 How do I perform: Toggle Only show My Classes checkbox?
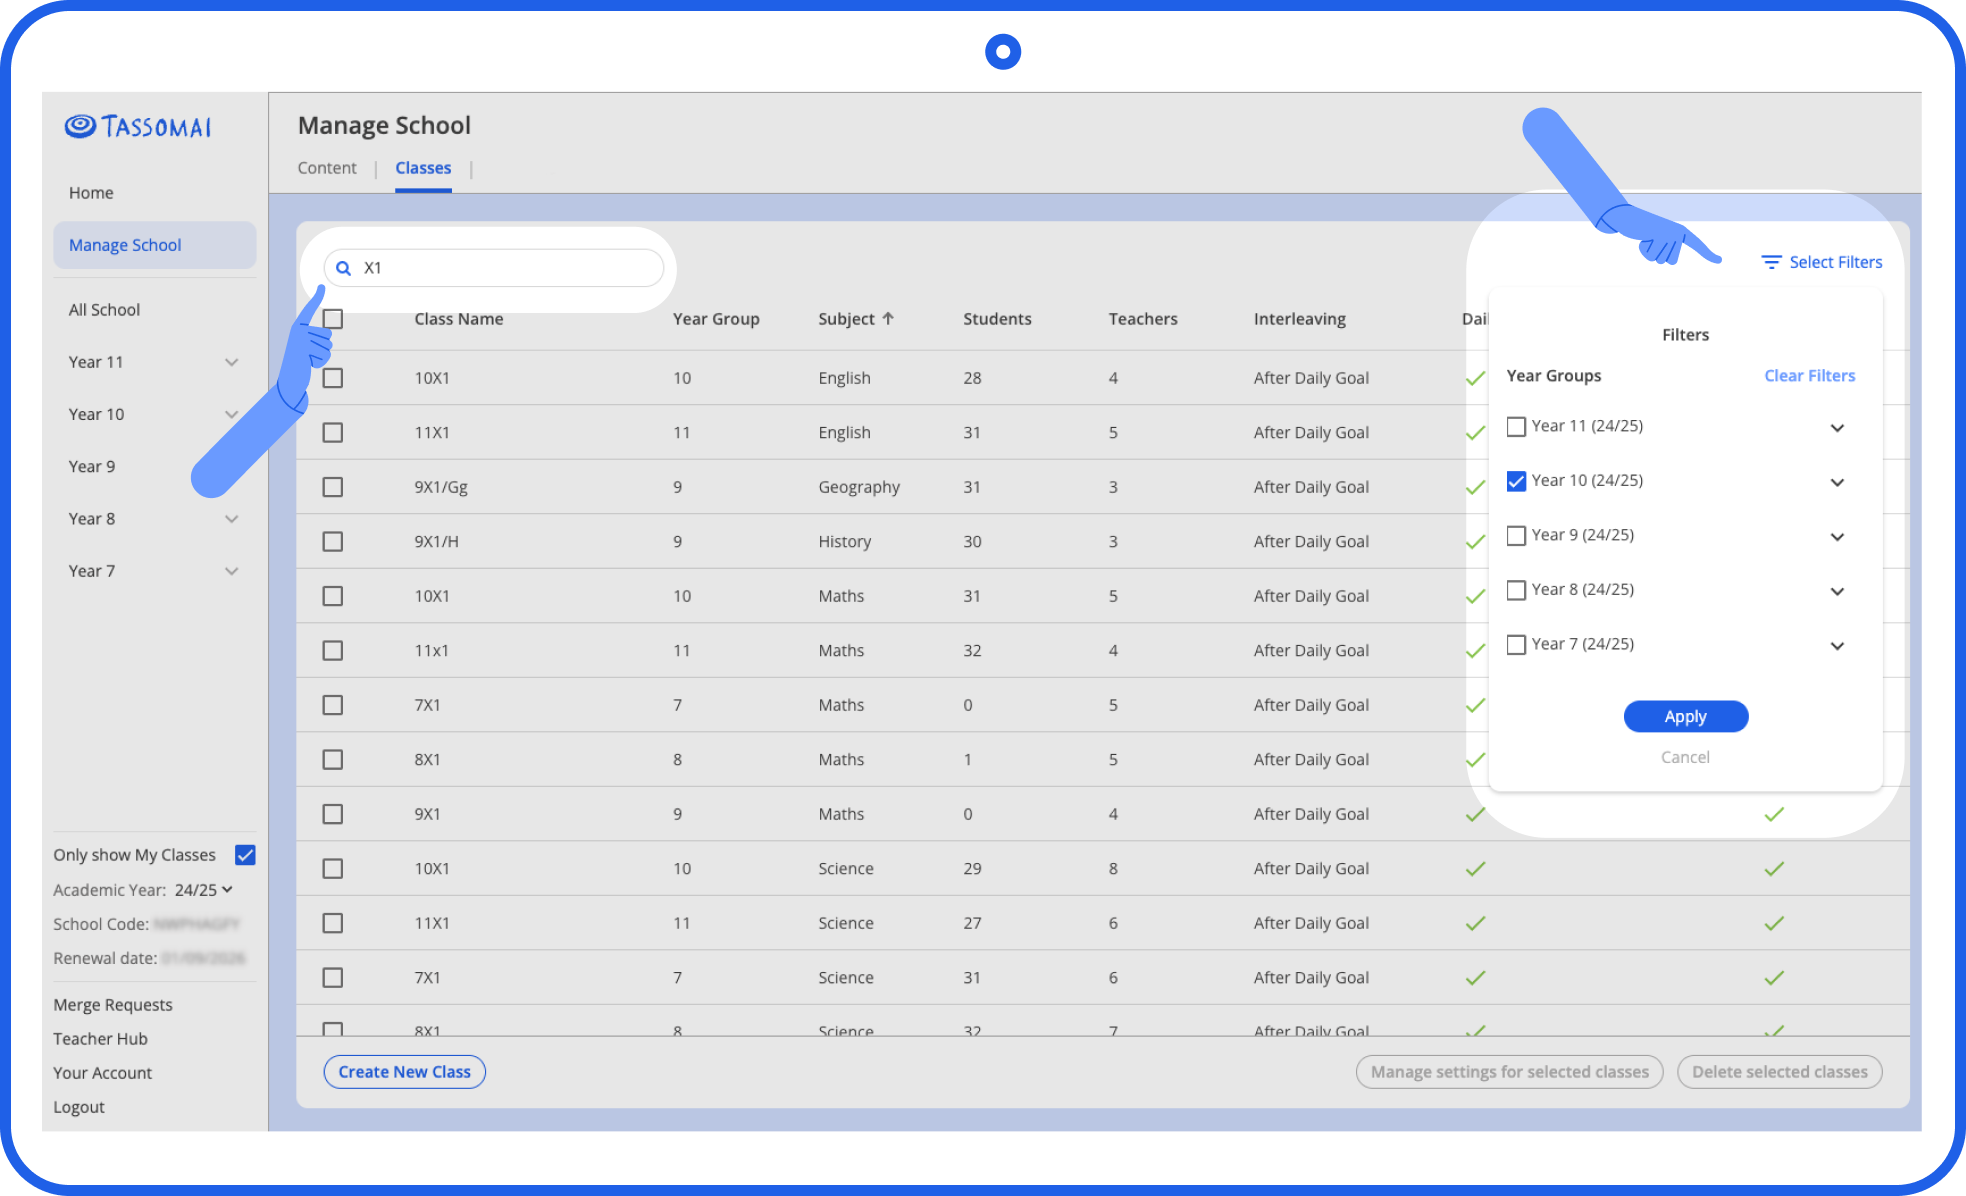tap(245, 855)
